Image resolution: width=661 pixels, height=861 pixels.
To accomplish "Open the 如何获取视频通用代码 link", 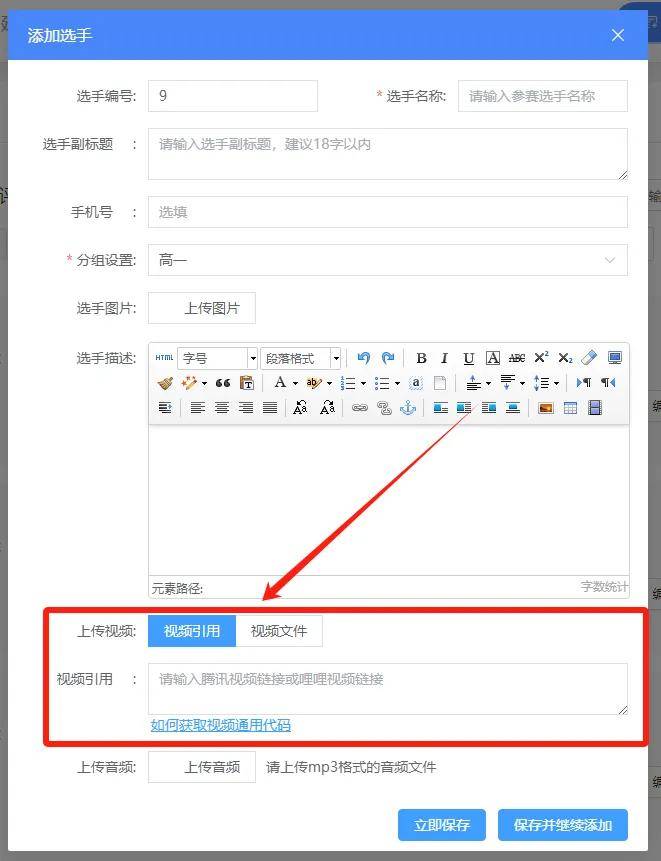I will coord(221,725).
